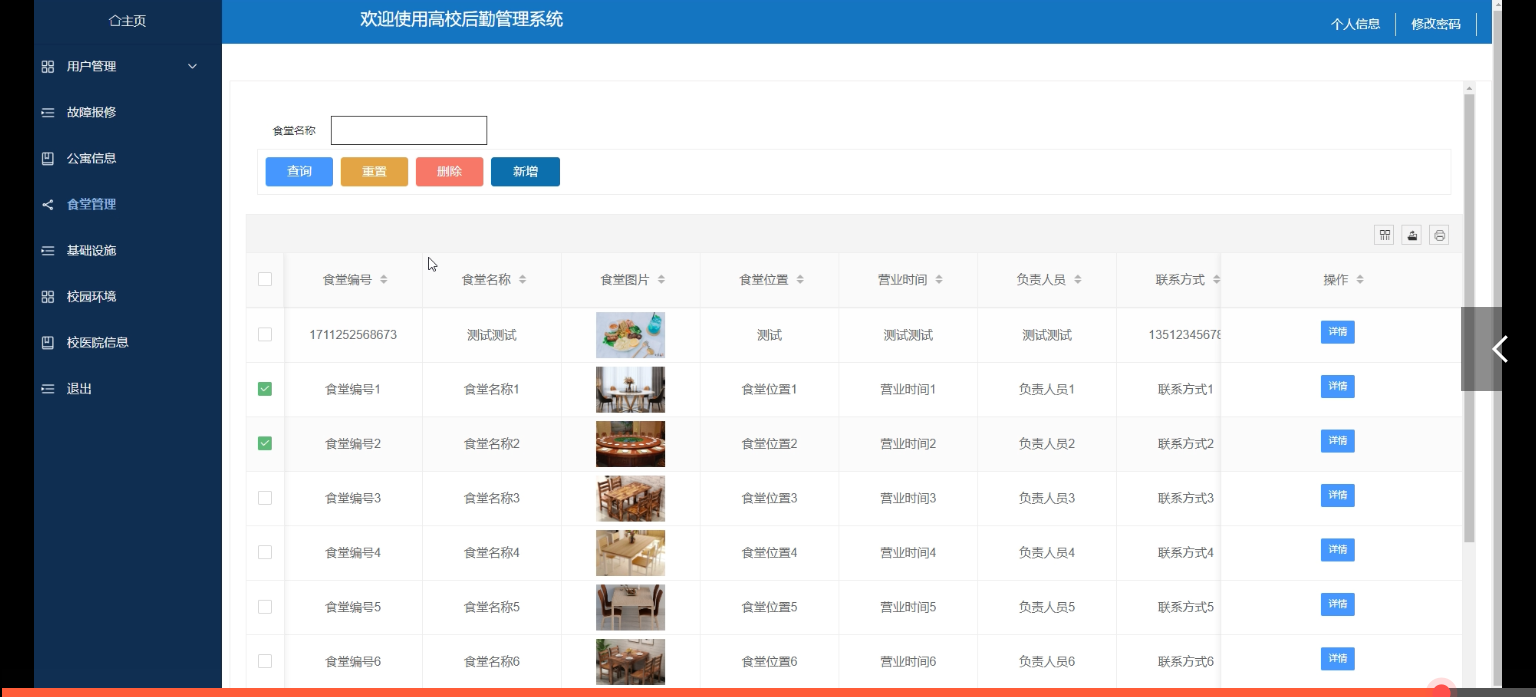Screen dimensions: 1536x697
Task: Click the export icon above table
Action: (x=1412, y=236)
